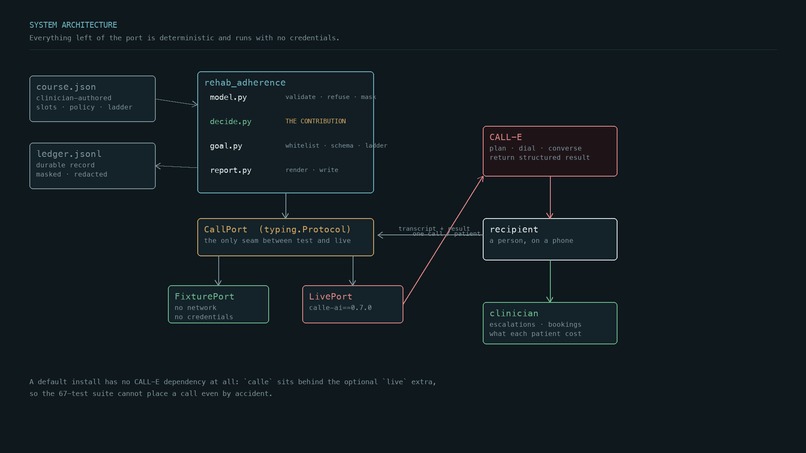The height and width of the screenshot is (453, 806).
Task: Click 'a person, on a phone' text
Action: click(x=531, y=241)
